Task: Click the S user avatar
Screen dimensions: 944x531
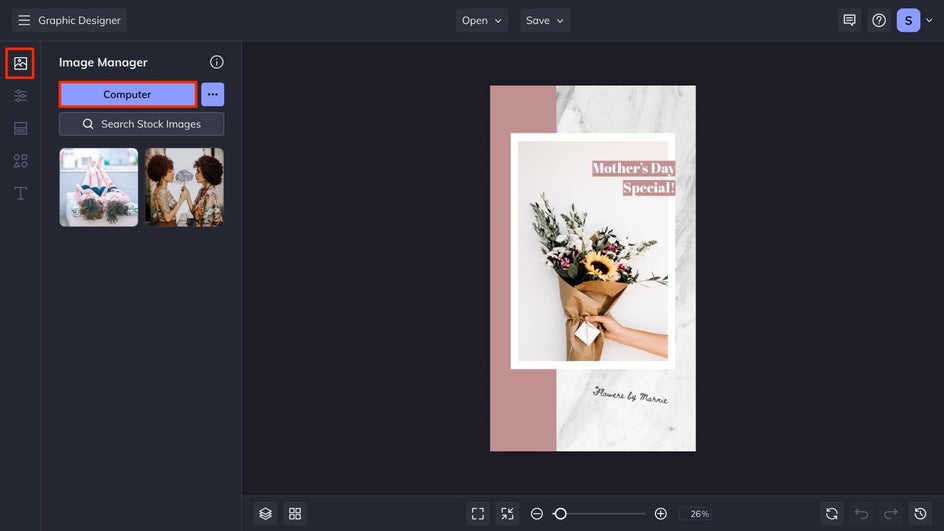Action: [908, 20]
